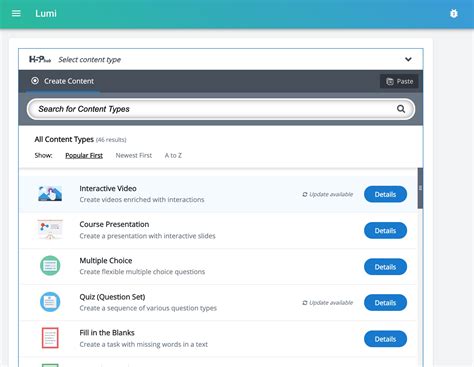The width and height of the screenshot is (474, 367).
Task: Sort by Newest First
Action: tap(134, 155)
